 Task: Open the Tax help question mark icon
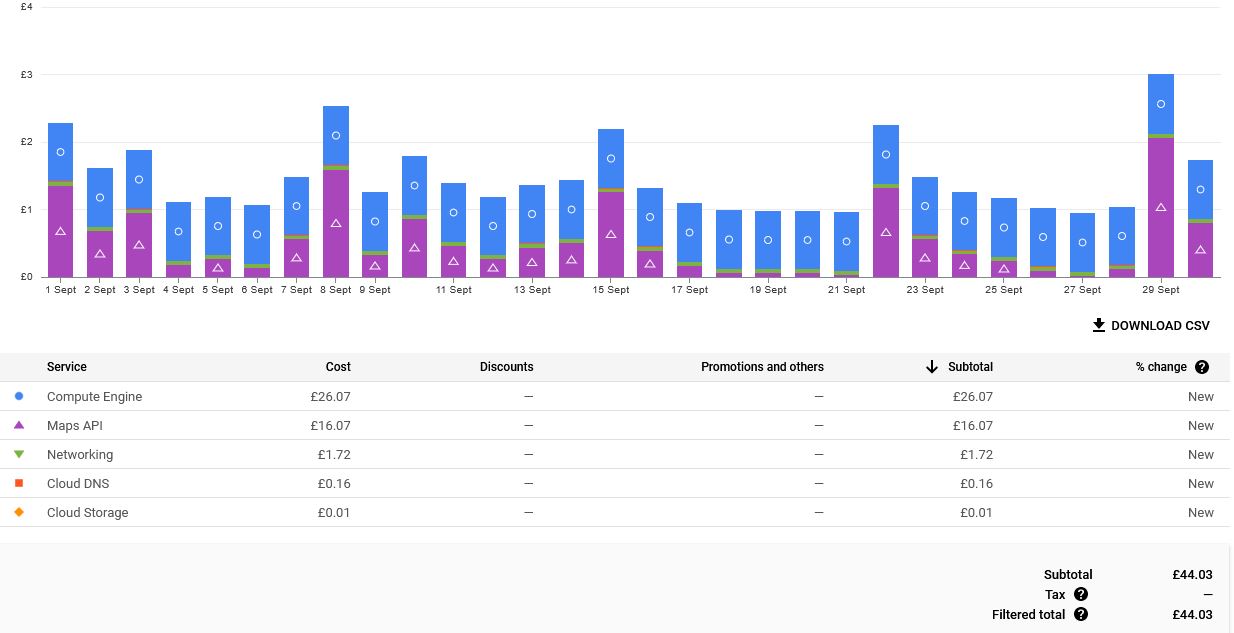click(1080, 594)
